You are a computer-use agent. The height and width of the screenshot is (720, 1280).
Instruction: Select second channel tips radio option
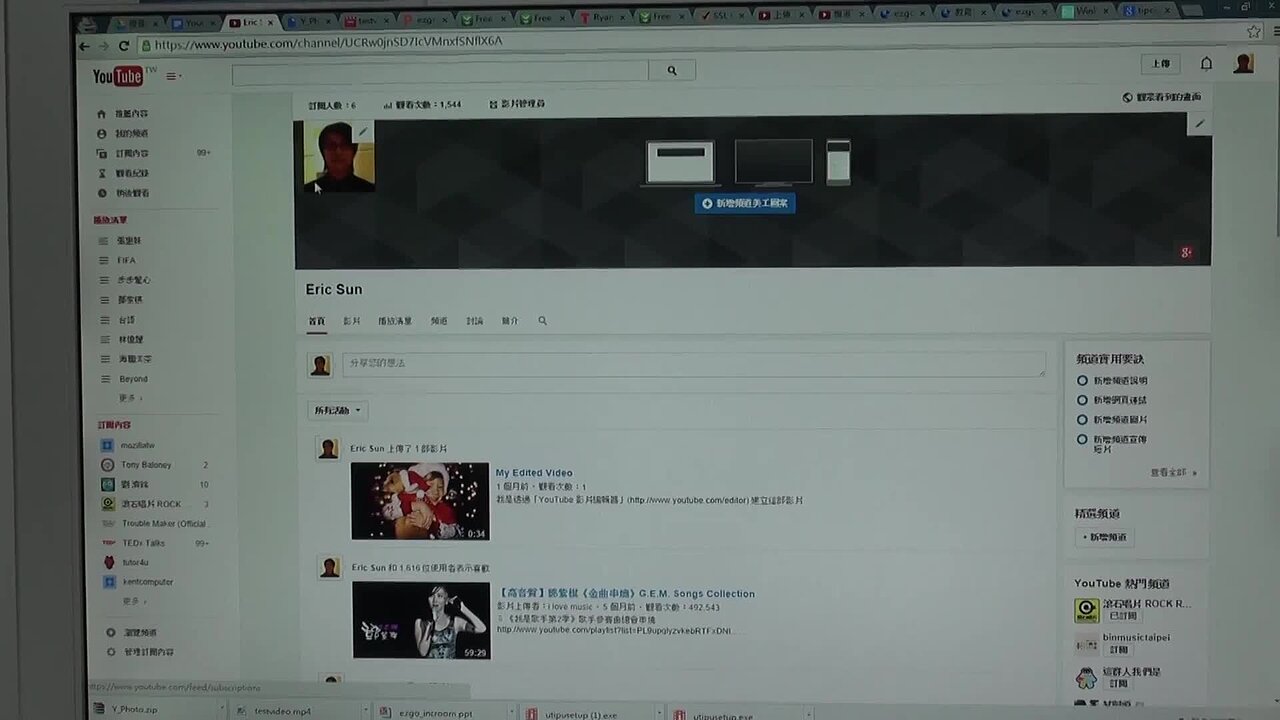[1082, 400]
